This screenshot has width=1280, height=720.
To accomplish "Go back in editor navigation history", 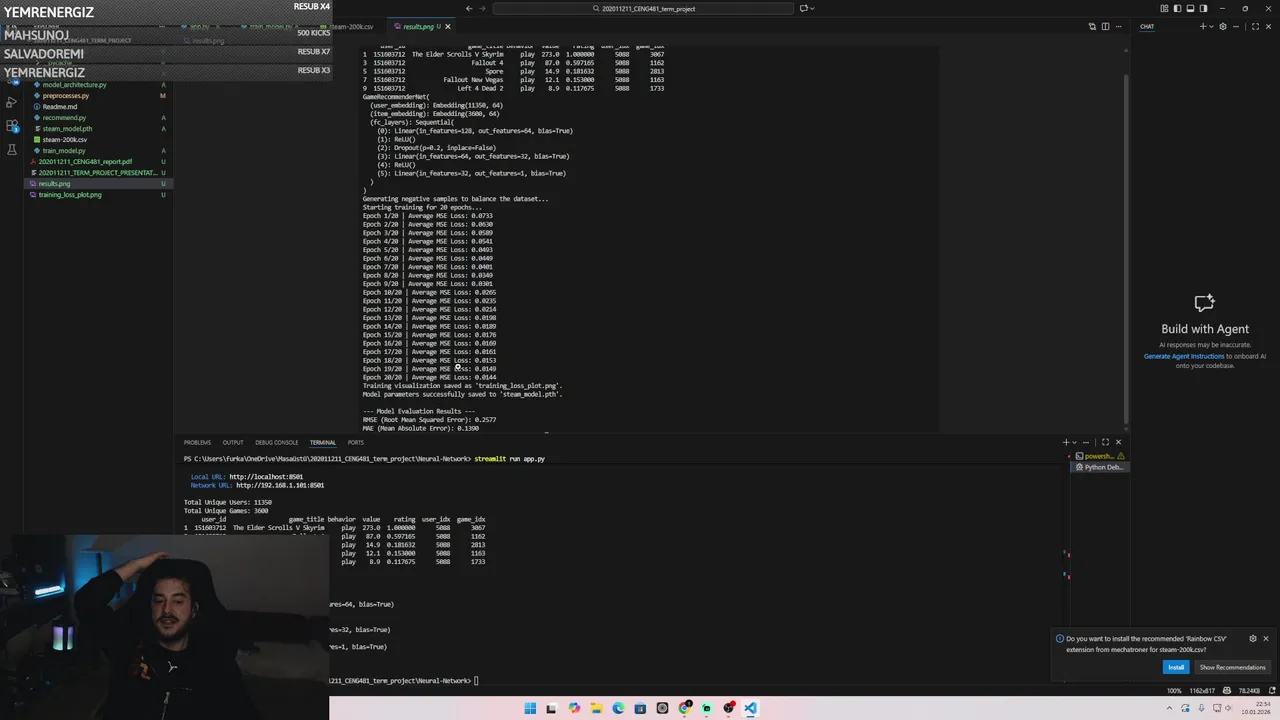I will click(x=469, y=8).
